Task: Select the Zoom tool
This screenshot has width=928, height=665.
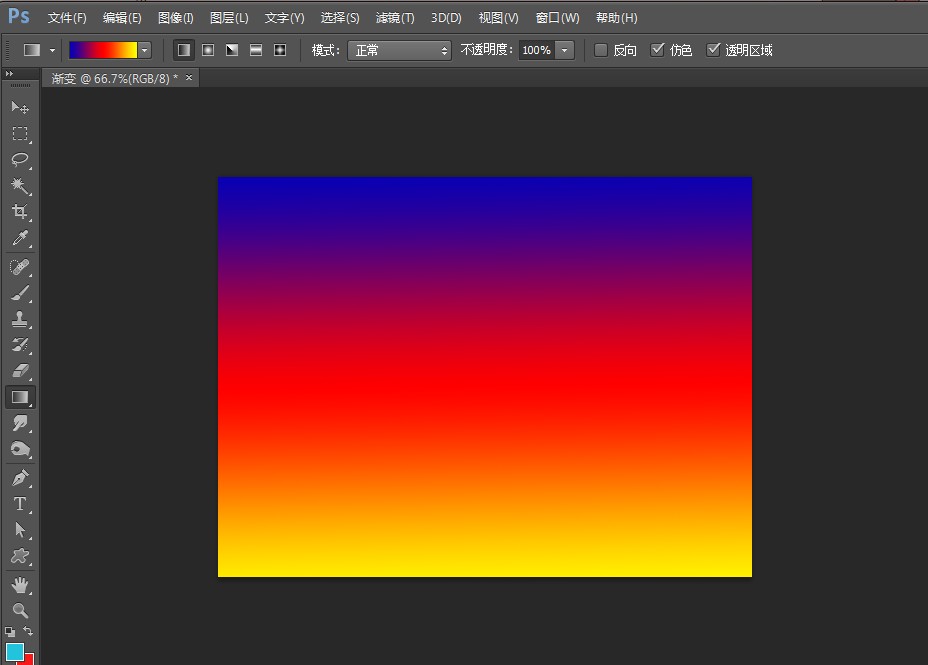Action: pos(20,610)
